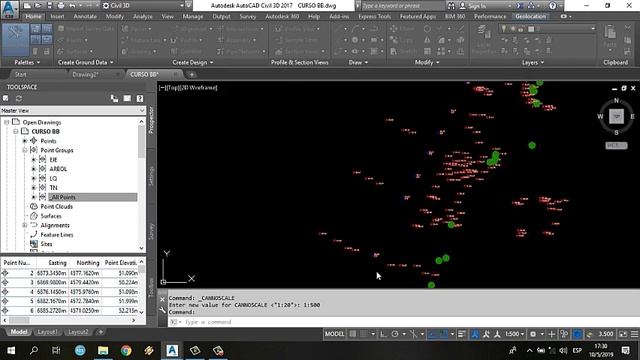Click the large Toolspace button in Palettes panel

[16, 40]
